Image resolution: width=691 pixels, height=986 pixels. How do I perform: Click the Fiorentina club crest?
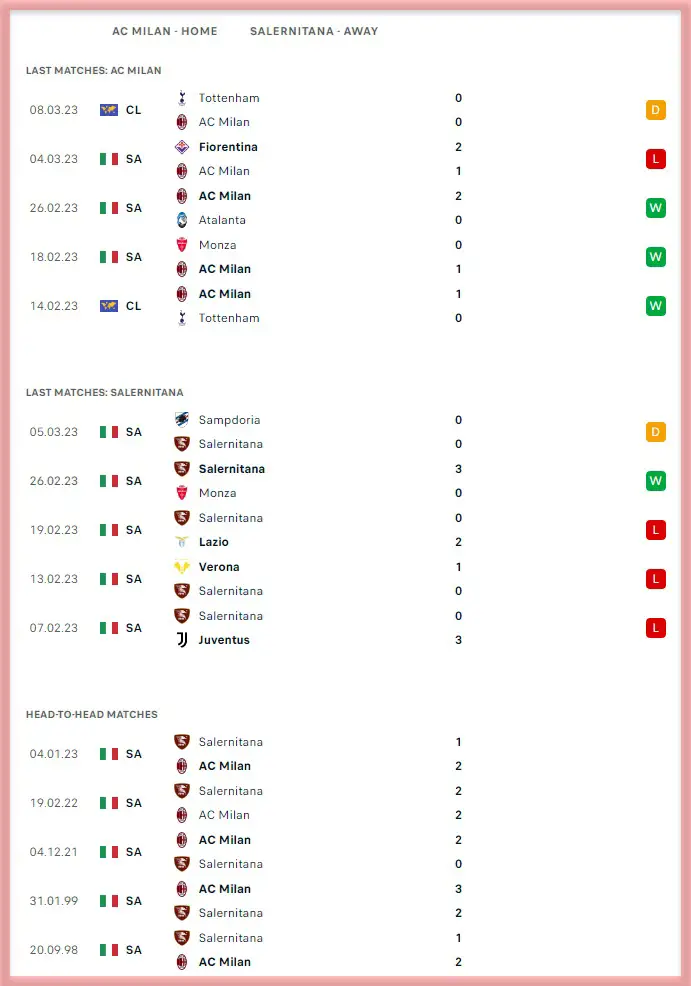(182, 147)
